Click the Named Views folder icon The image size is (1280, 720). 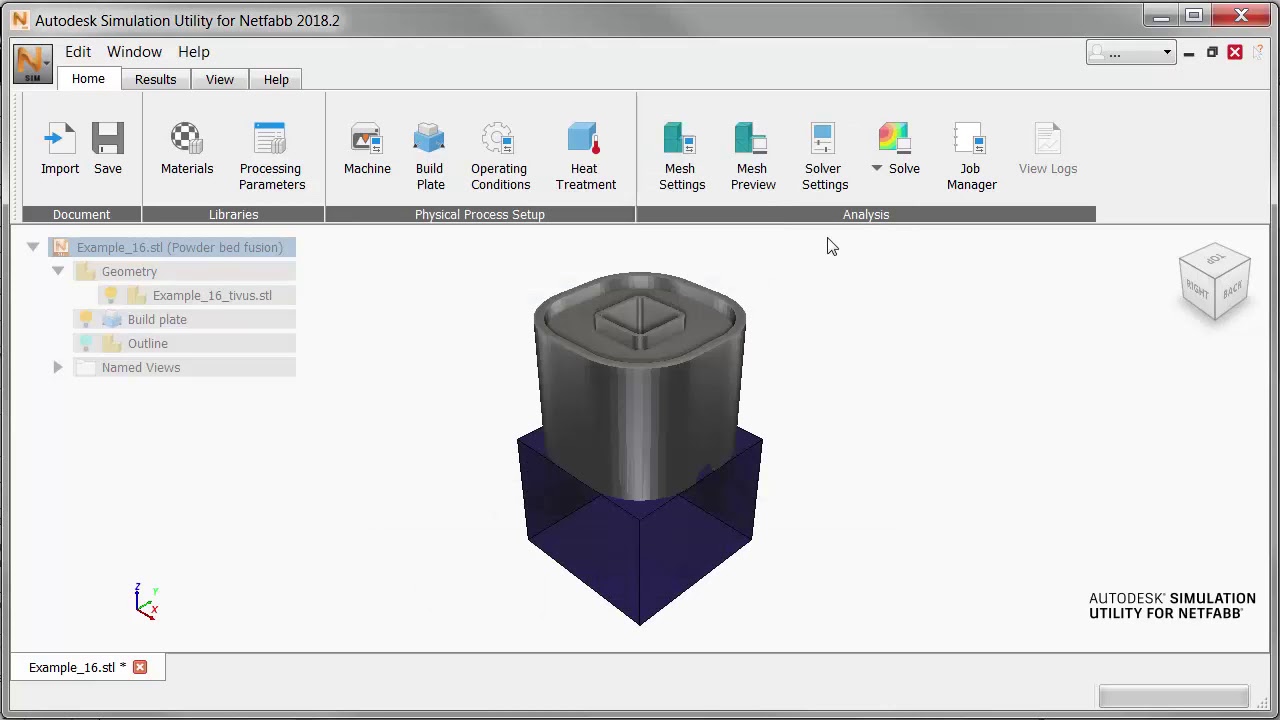pyautogui.click(x=86, y=367)
